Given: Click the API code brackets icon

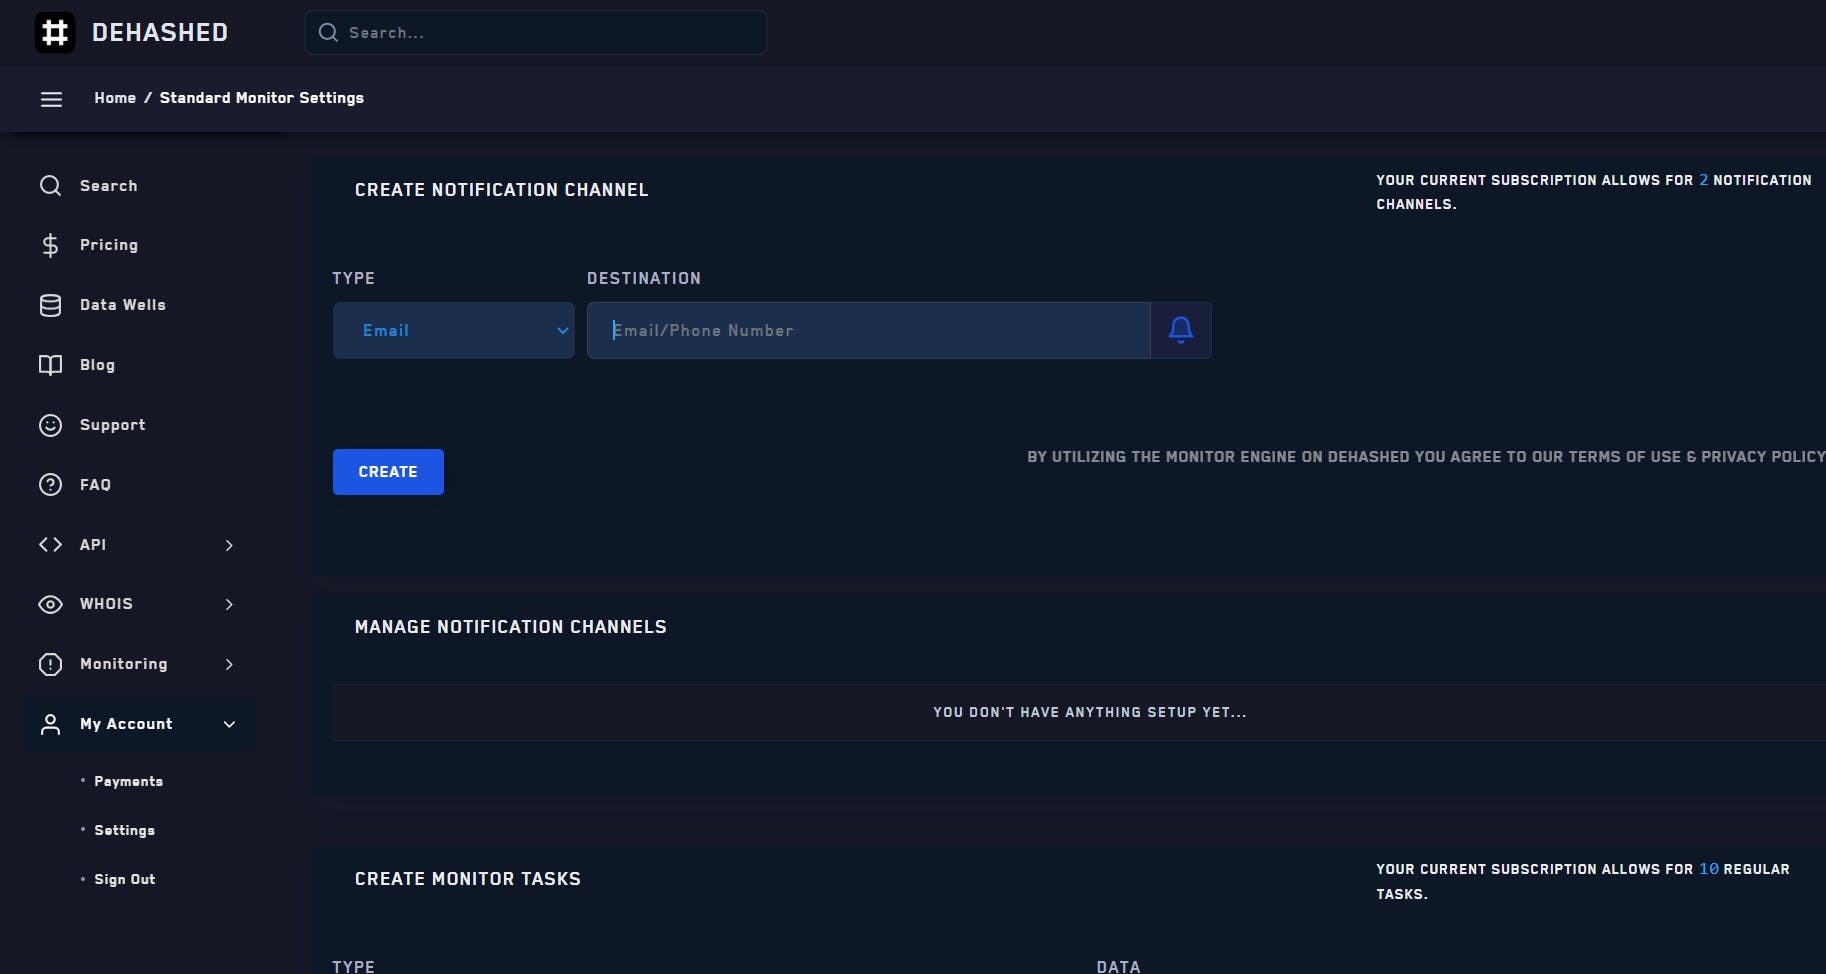Looking at the screenshot, I should (x=50, y=545).
